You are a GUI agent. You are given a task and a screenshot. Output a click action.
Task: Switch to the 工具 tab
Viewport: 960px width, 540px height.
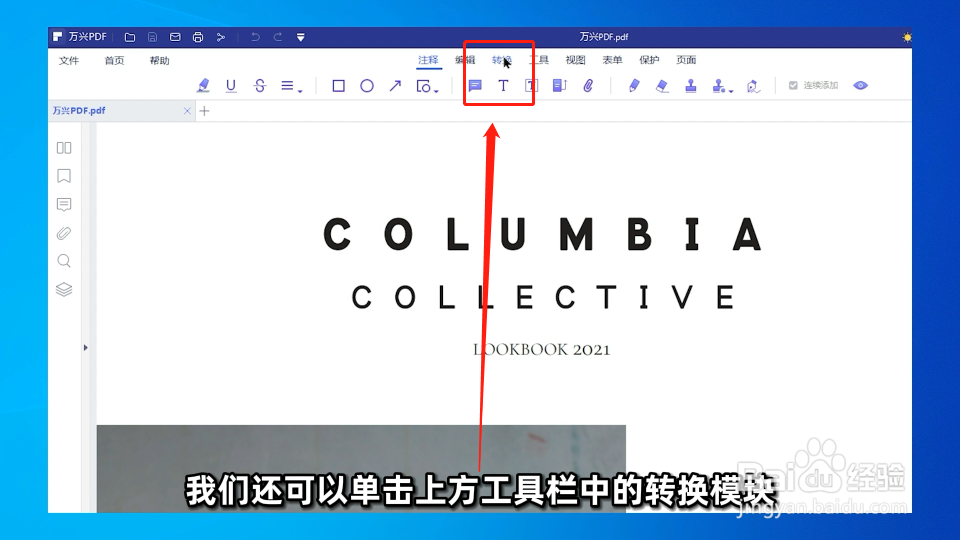tap(539, 60)
